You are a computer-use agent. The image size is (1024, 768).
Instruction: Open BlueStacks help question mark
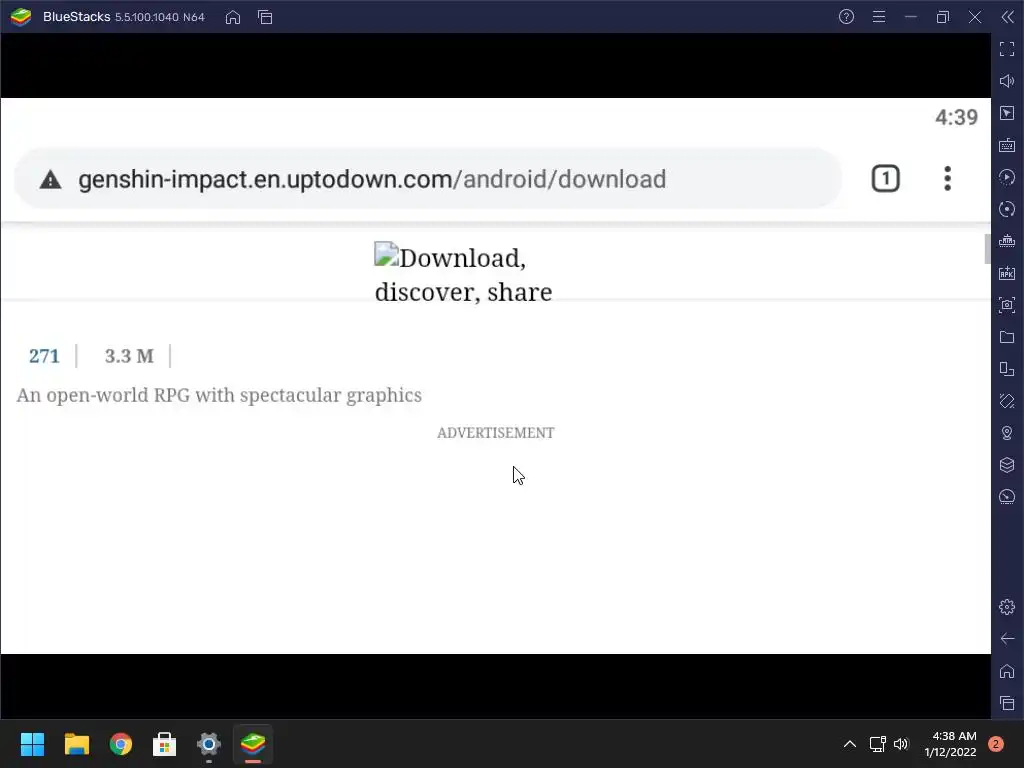click(x=846, y=17)
